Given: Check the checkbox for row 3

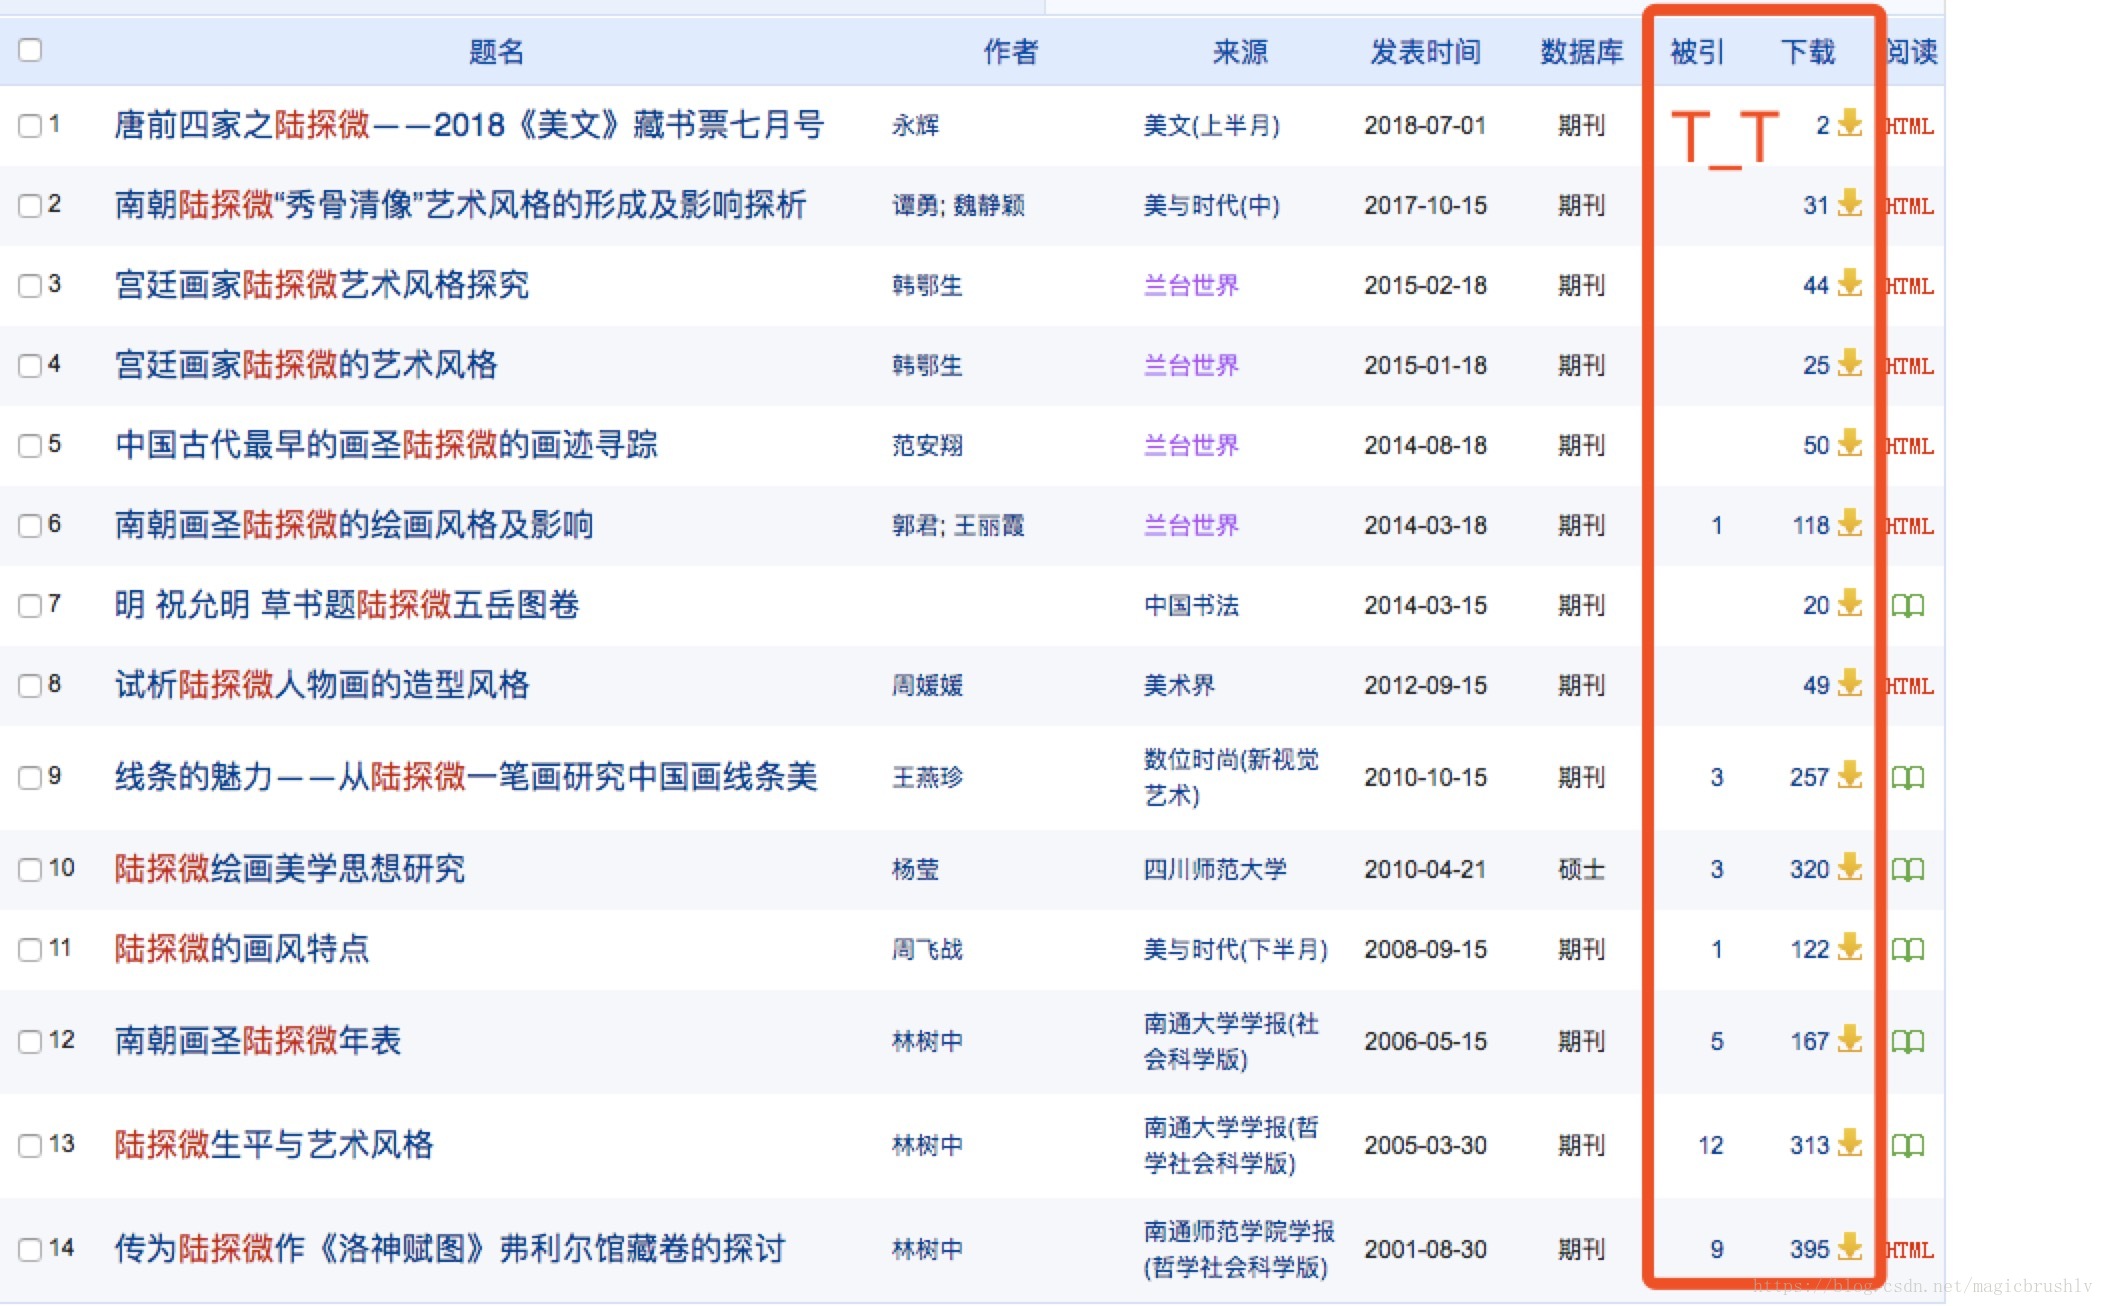Looking at the screenshot, I should click(x=30, y=286).
